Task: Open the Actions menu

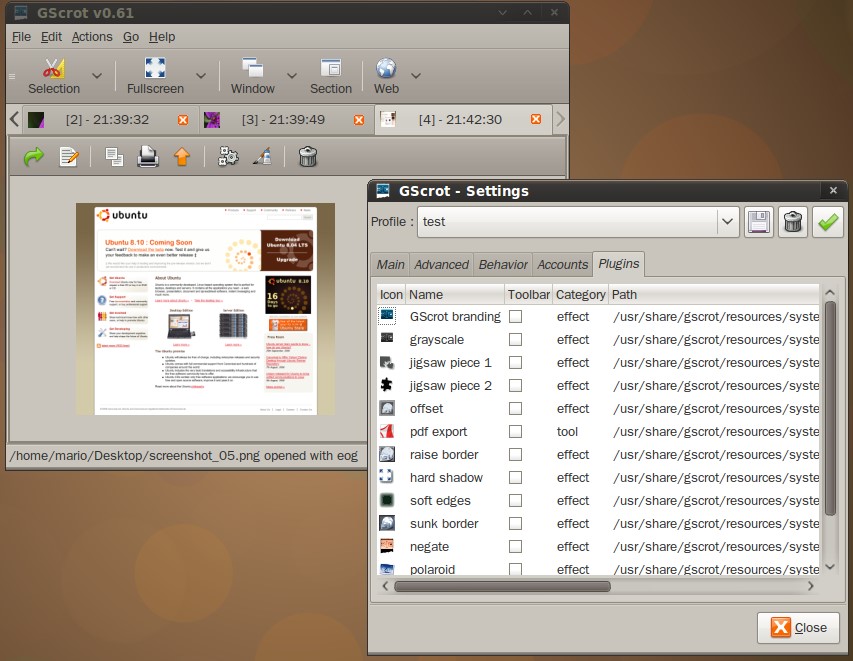Action: pos(92,37)
